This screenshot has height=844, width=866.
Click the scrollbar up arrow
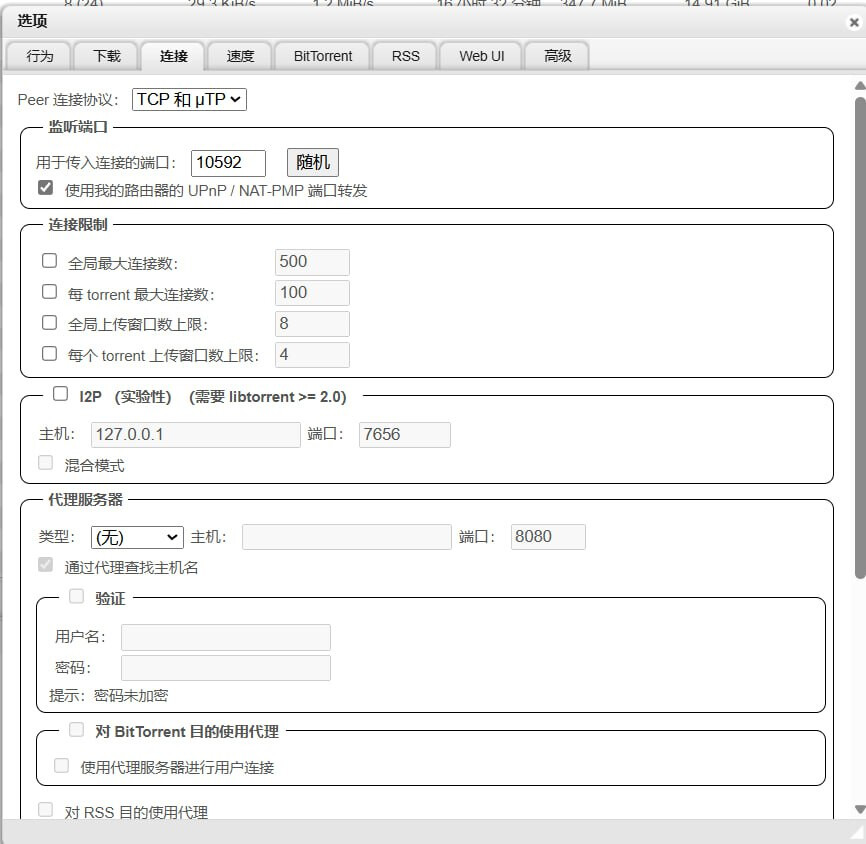(860, 86)
